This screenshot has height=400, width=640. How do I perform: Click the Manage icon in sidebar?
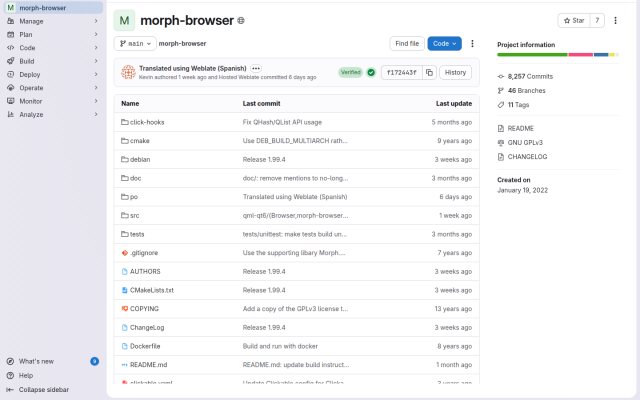pyautogui.click(x=11, y=21)
